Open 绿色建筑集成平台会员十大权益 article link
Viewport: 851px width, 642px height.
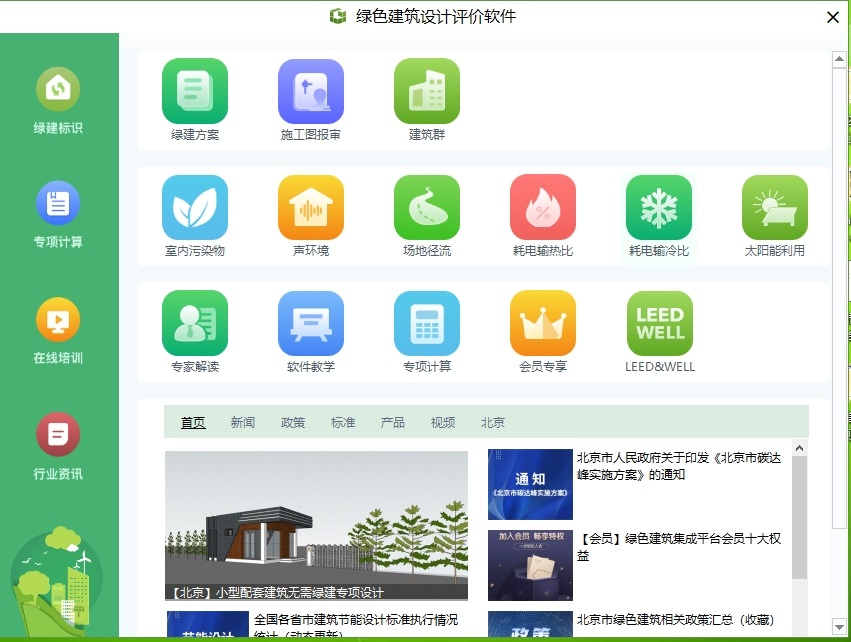[678, 546]
